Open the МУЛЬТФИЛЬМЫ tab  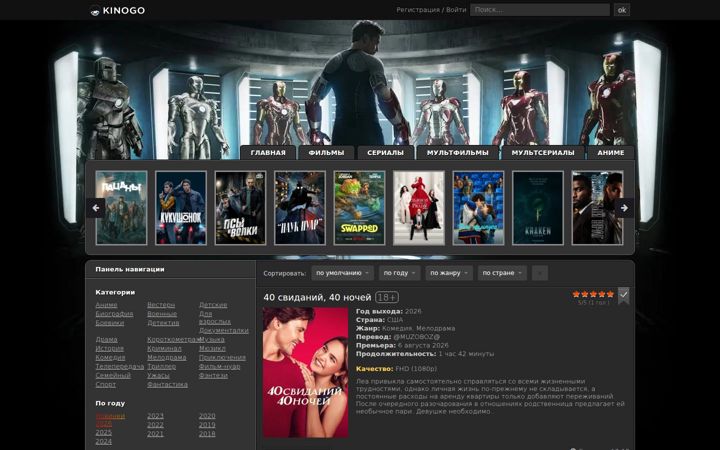pos(458,152)
